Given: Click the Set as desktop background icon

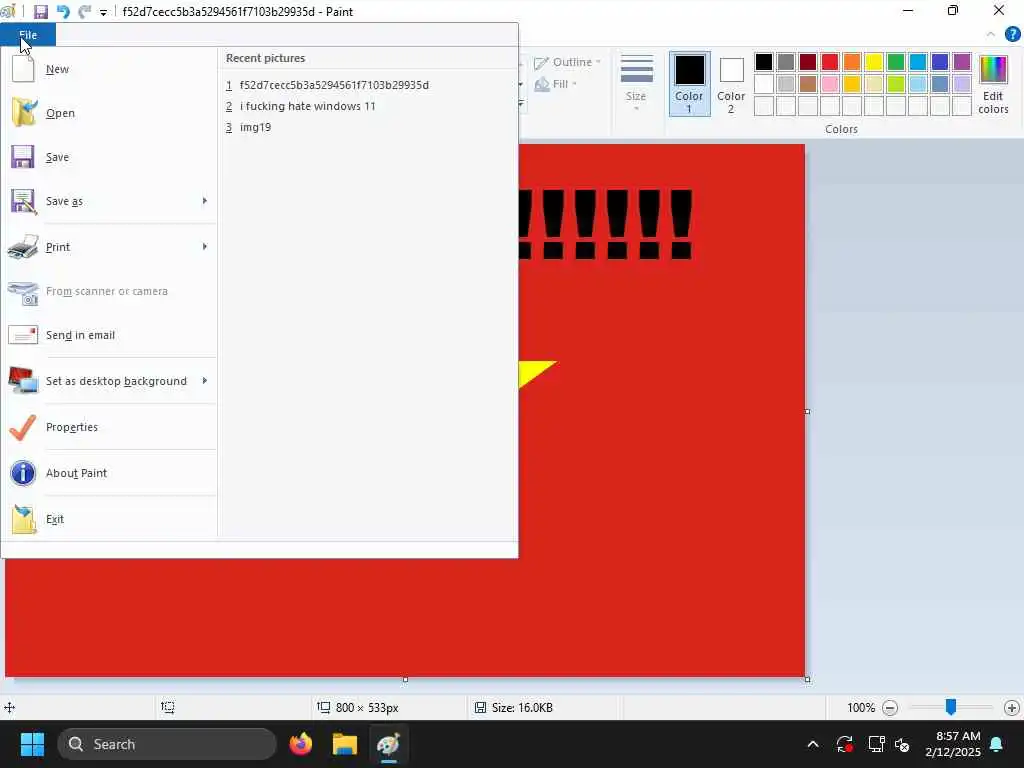Looking at the screenshot, I should pos(23,381).
